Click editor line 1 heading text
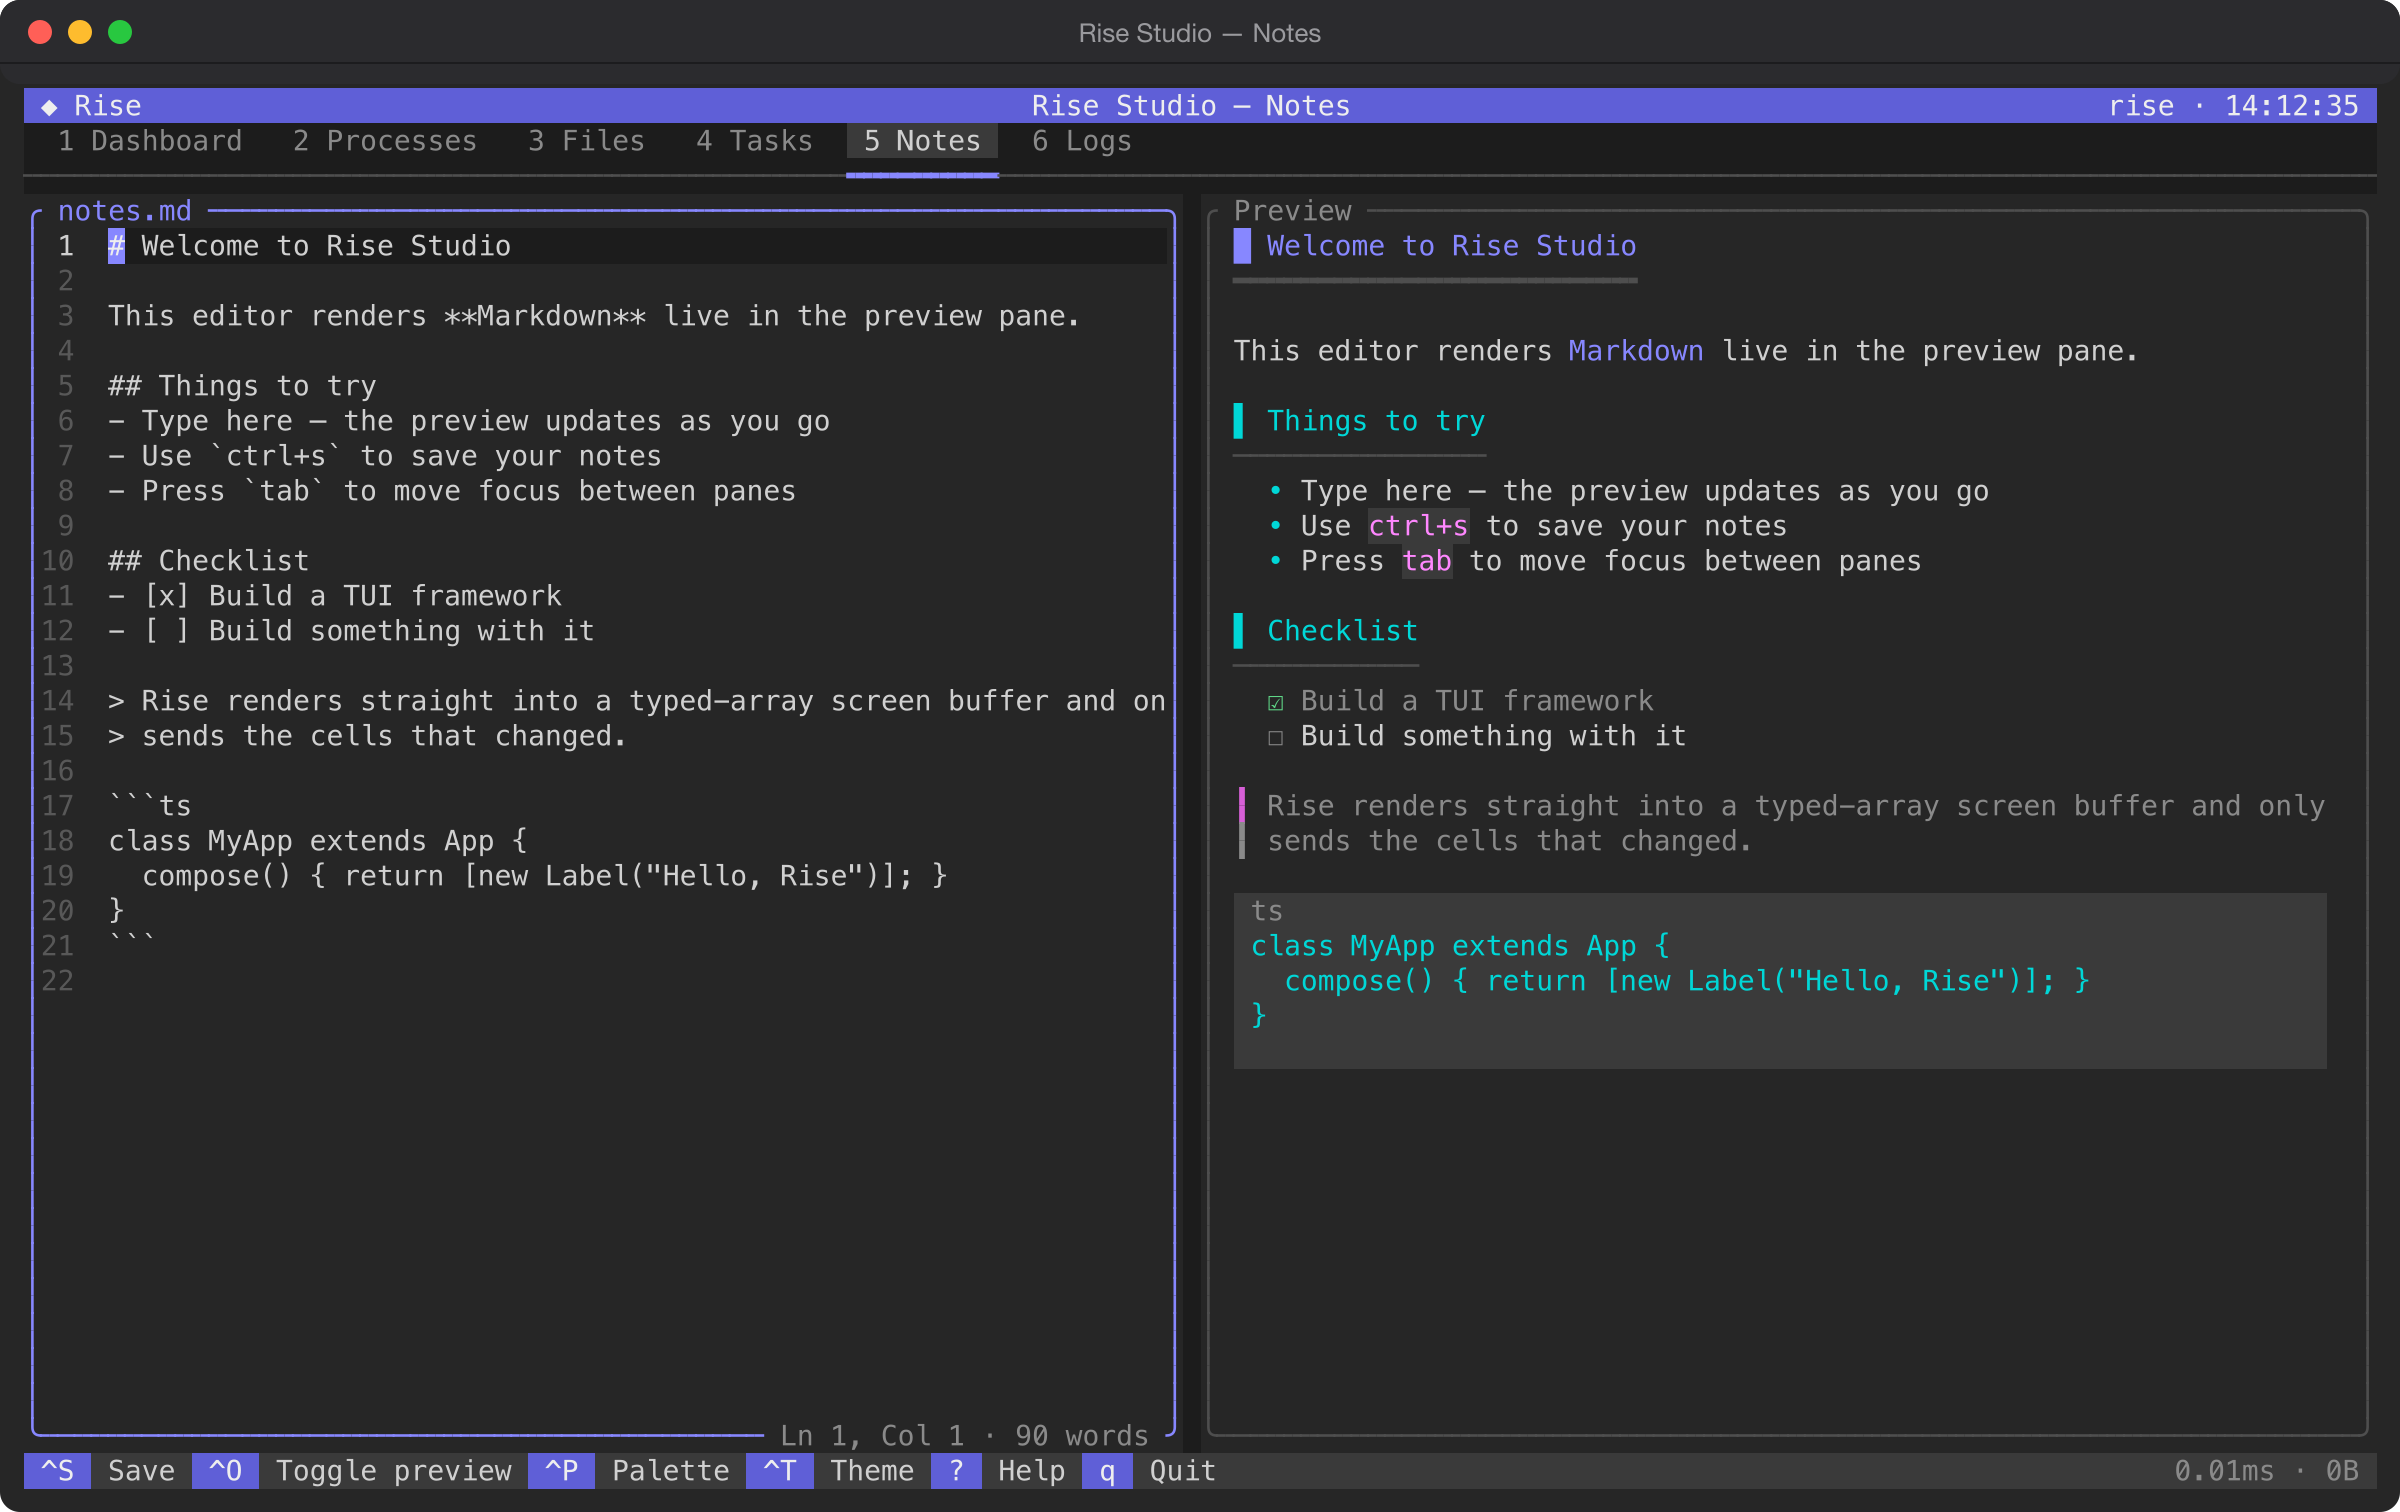This screenshot has height=1512, width=2400. tap(310, 246)
